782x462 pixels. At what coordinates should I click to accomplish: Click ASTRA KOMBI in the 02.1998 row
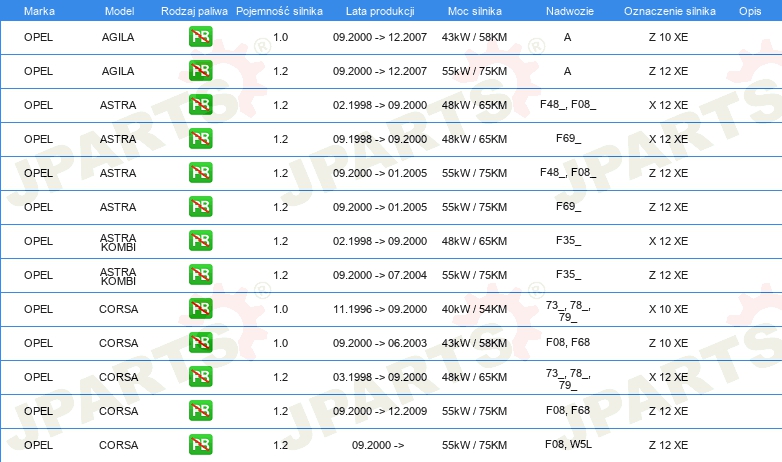[118, 242]
